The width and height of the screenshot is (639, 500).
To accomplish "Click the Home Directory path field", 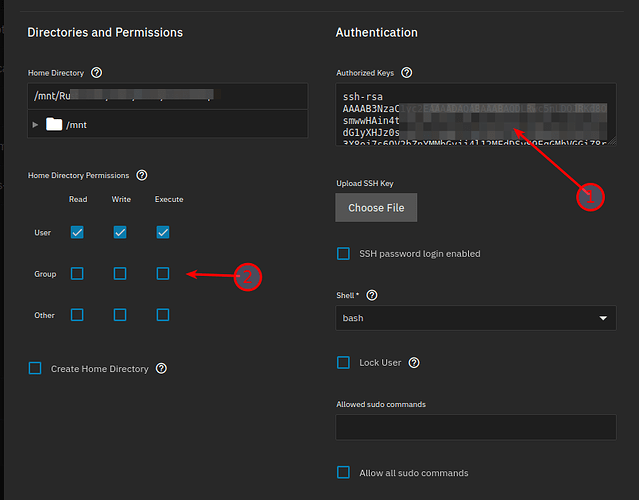I will tap(167, 96).
